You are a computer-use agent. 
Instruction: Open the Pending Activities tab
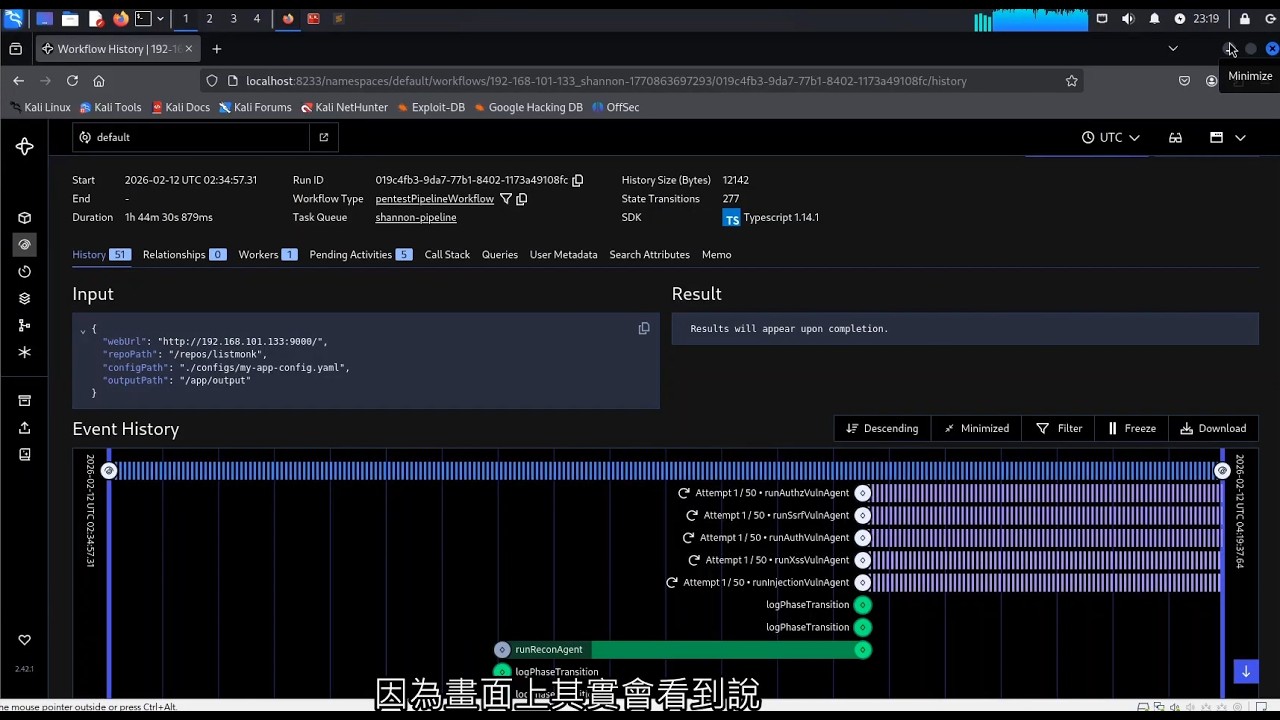[361, 255]
